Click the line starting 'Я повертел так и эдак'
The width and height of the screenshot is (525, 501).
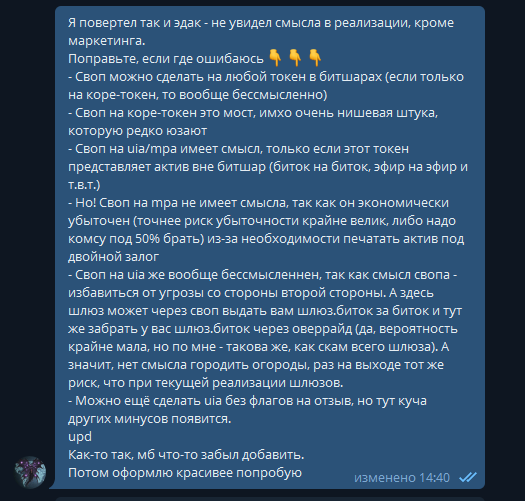[x=261, y=23]
